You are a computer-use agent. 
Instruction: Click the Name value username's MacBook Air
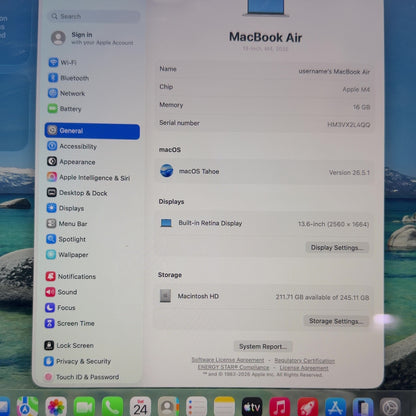(x=334, y=71)
